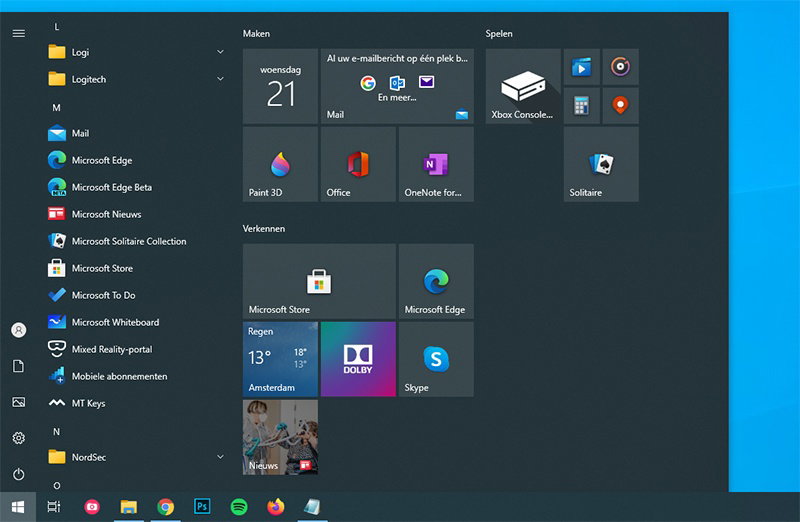Screen dimensions: 800x522
Task: Open the Maps tile with pin icon
Action: coord(621,105)
